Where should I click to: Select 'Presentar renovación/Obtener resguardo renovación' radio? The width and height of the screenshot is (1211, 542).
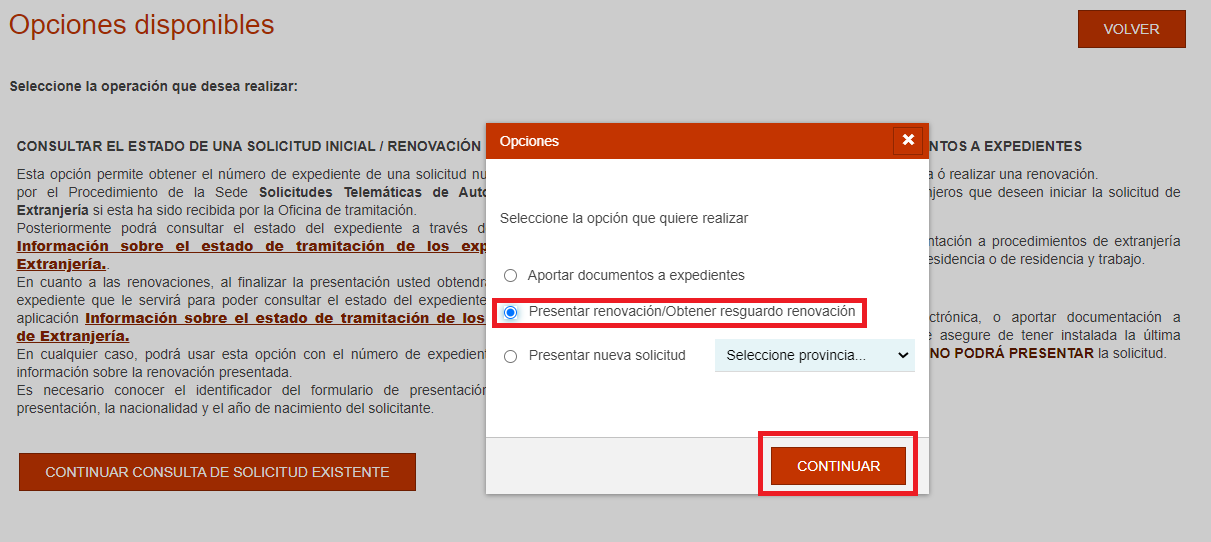tap(511, 312)
